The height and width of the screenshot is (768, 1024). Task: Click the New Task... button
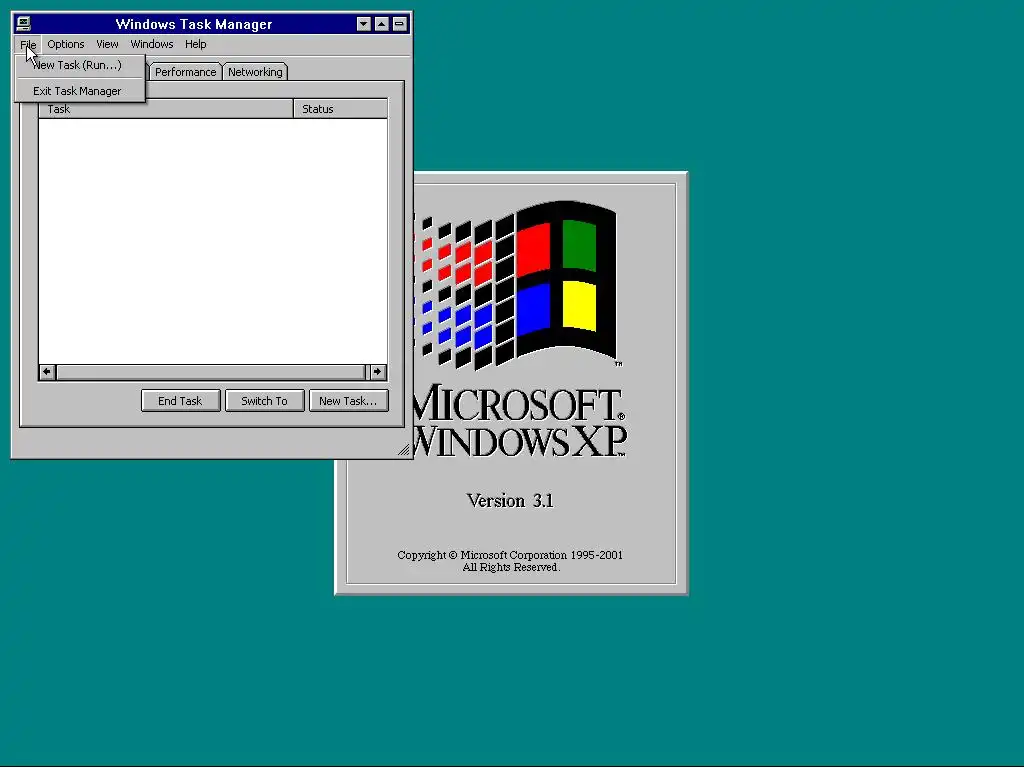349,401
